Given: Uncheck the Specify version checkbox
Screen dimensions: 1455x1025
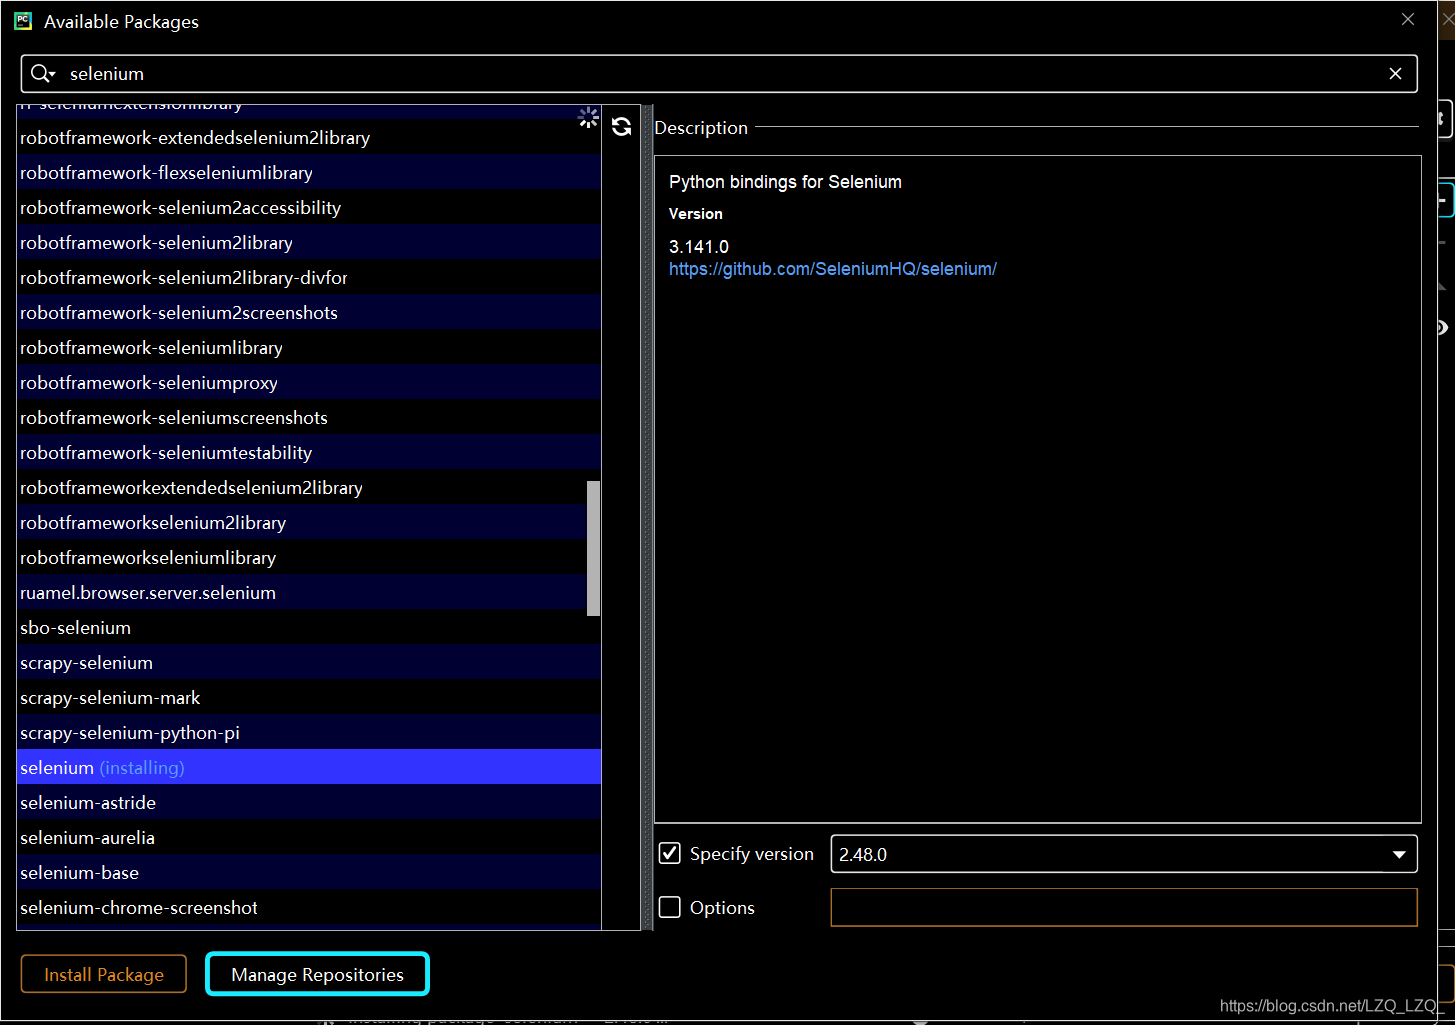Looking at the screenshot, I should tap(670, 853).
